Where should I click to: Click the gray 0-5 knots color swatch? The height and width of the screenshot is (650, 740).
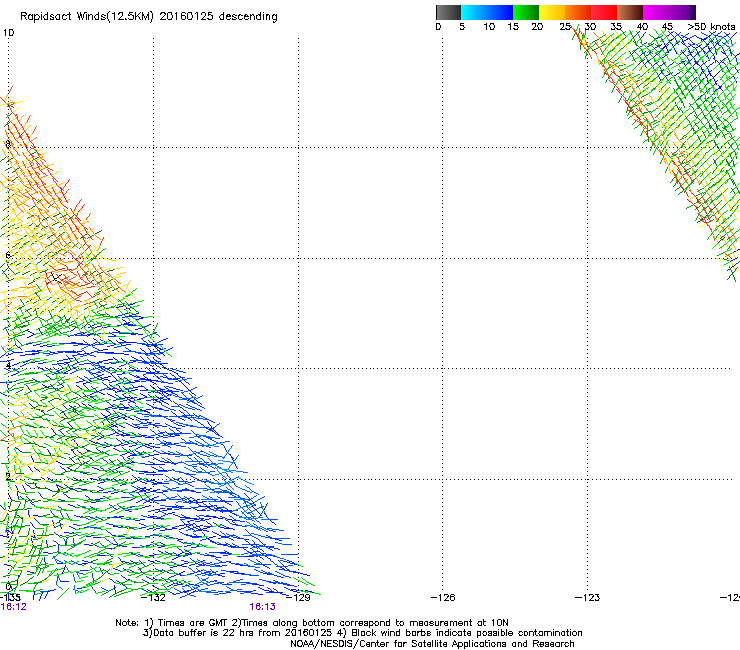tap(448, 12)
